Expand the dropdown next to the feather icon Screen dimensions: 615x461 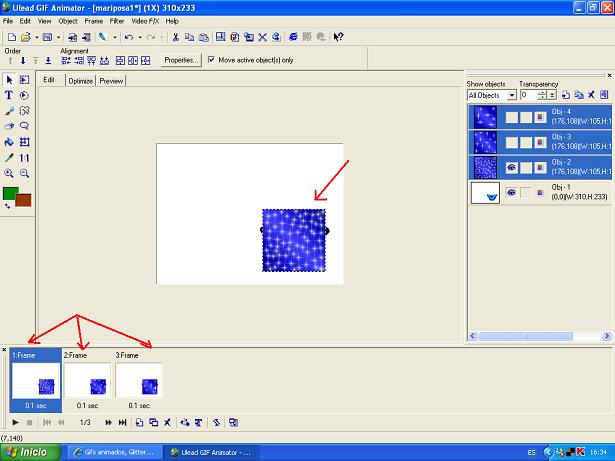pyautogui.click(x=115, y=37)
